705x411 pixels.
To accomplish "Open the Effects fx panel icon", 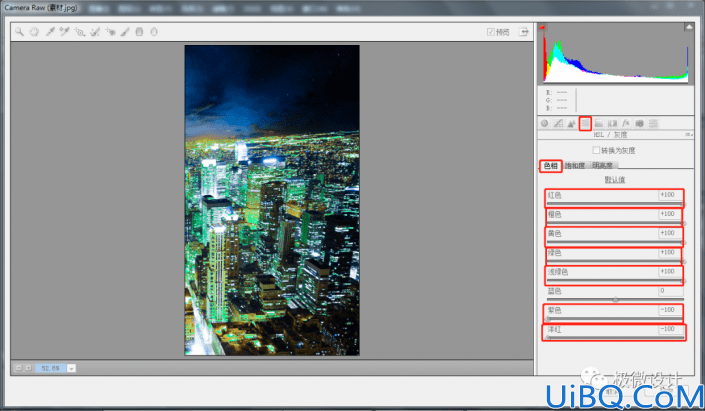I will (625, 123).
